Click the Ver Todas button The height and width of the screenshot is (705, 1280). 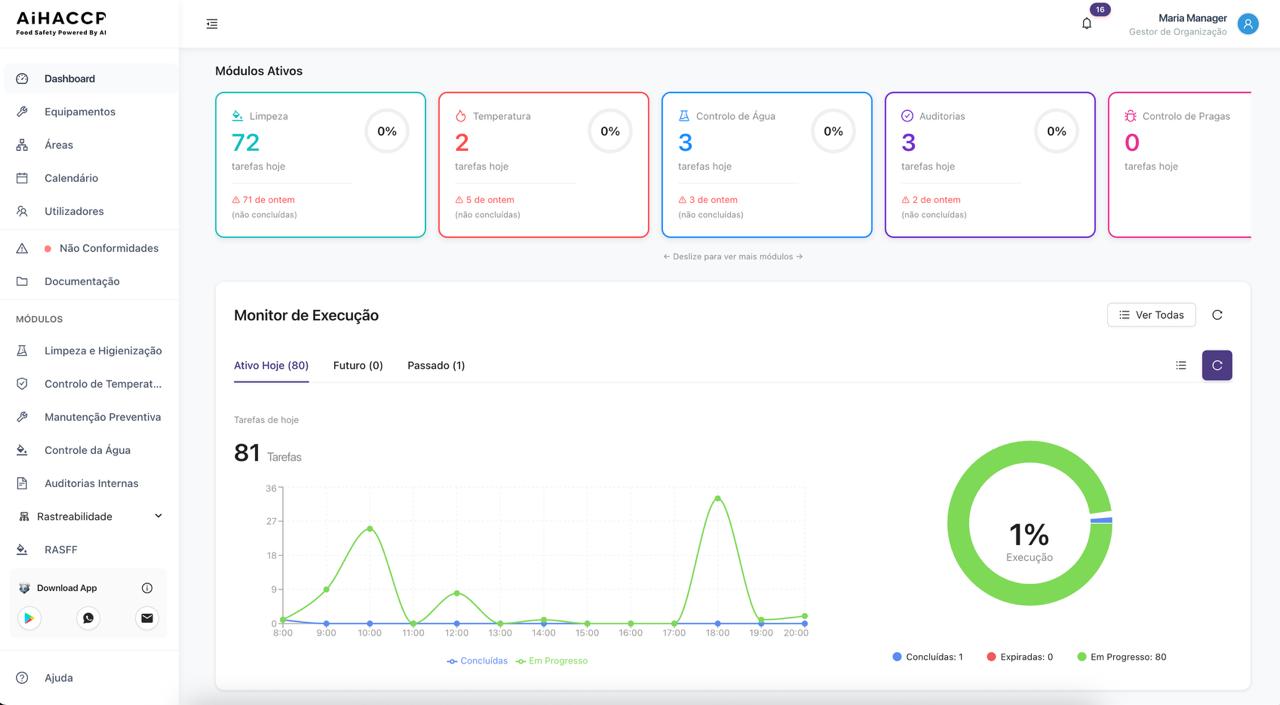tap(1151, 315)
